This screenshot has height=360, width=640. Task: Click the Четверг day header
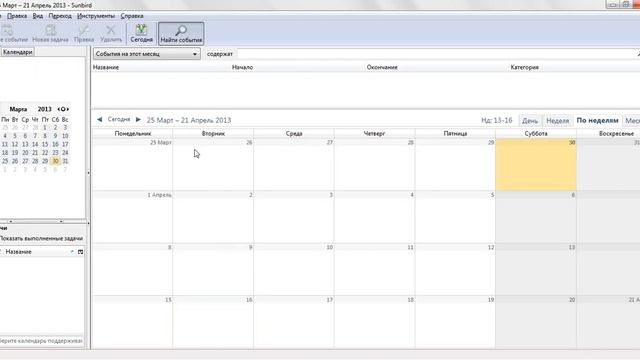pos(374,133)
